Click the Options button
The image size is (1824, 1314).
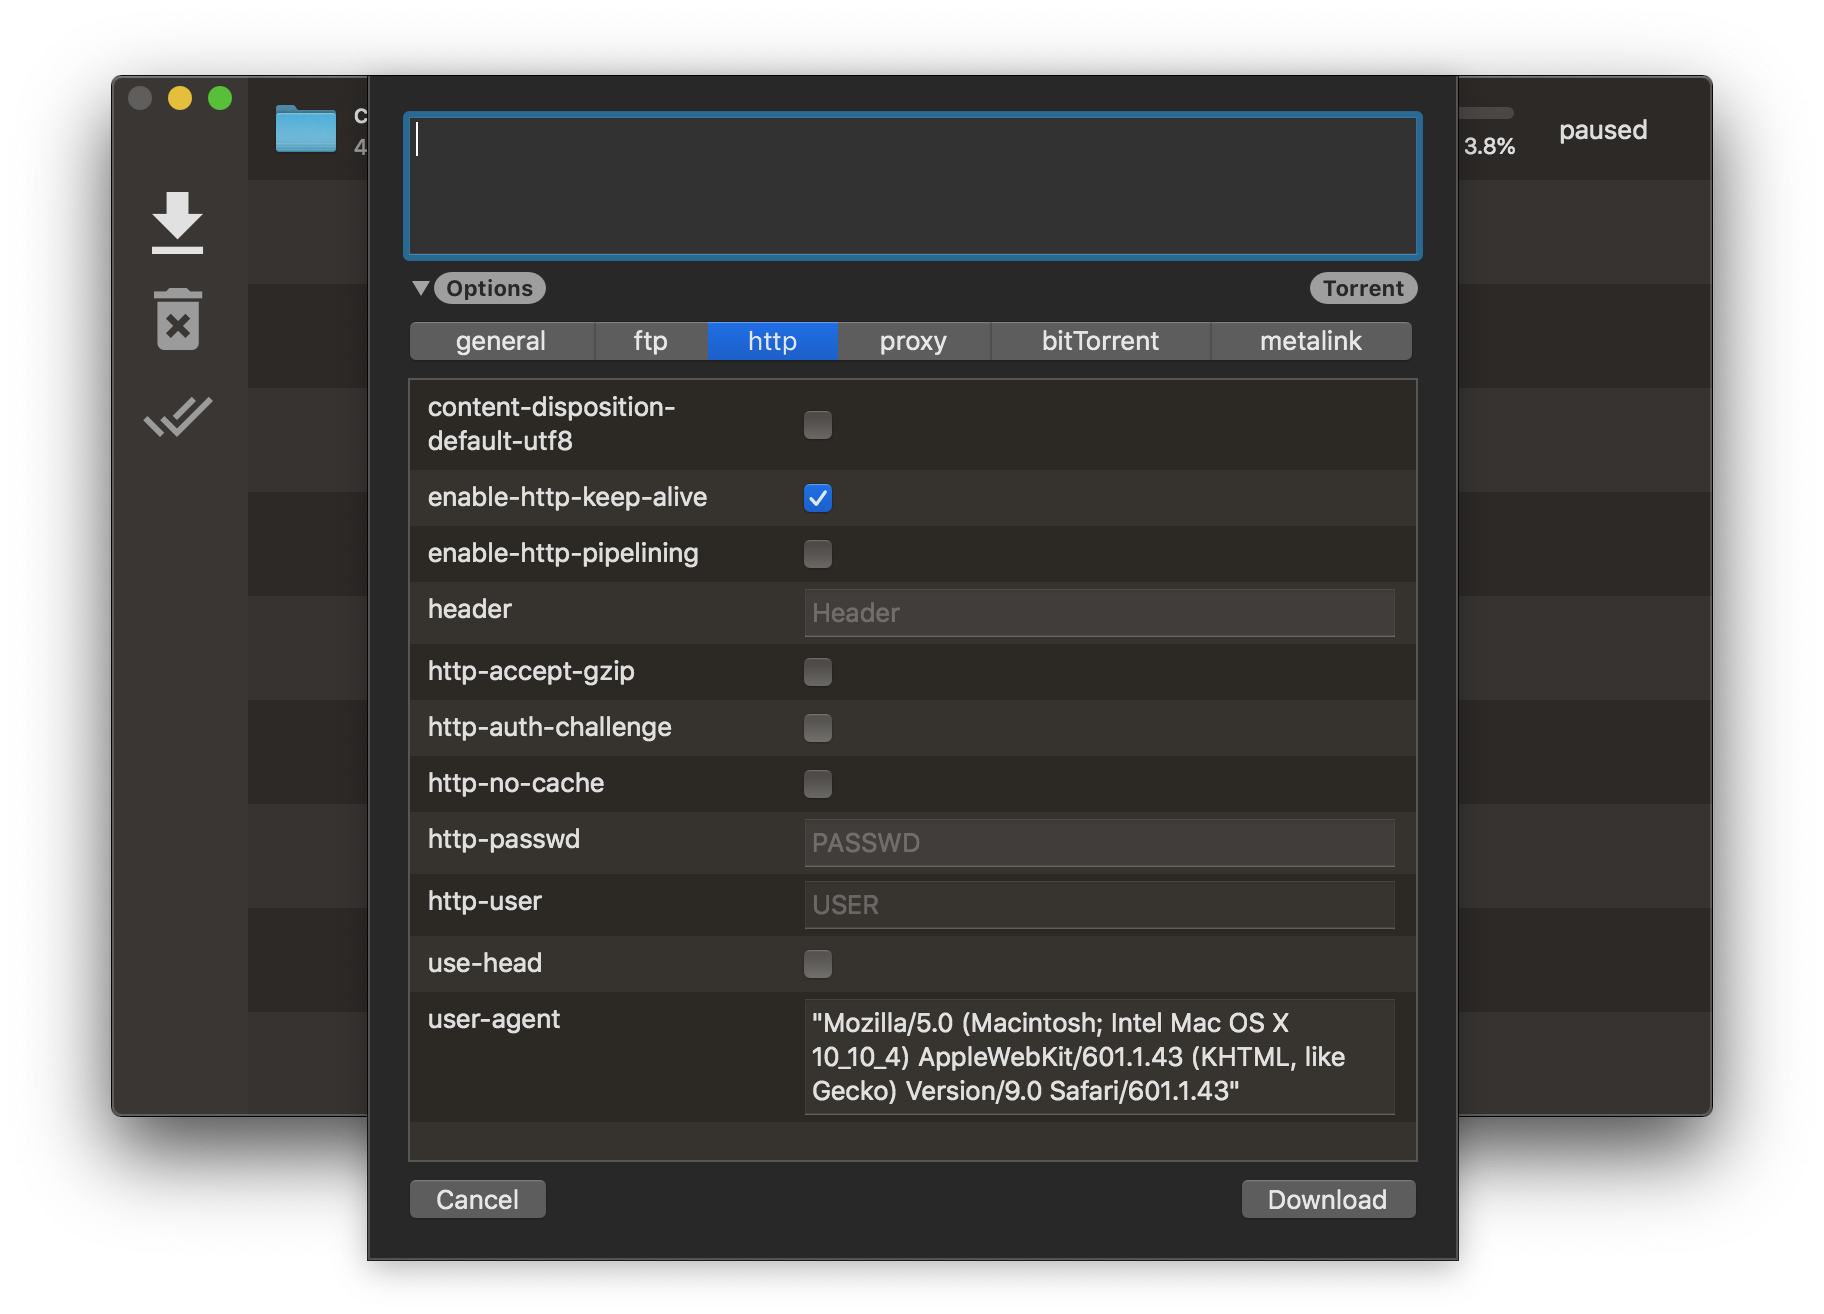pyautogui.click(x=490, y=288)
